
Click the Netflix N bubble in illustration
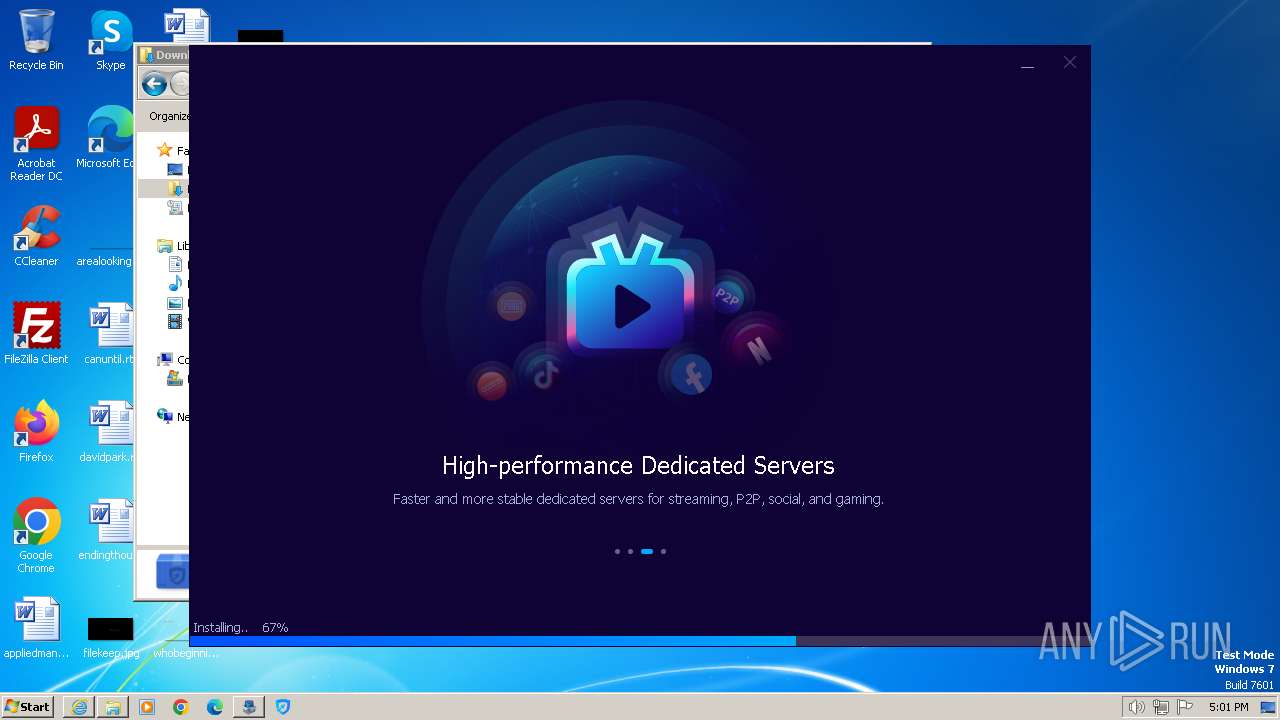tap(757, 349)
